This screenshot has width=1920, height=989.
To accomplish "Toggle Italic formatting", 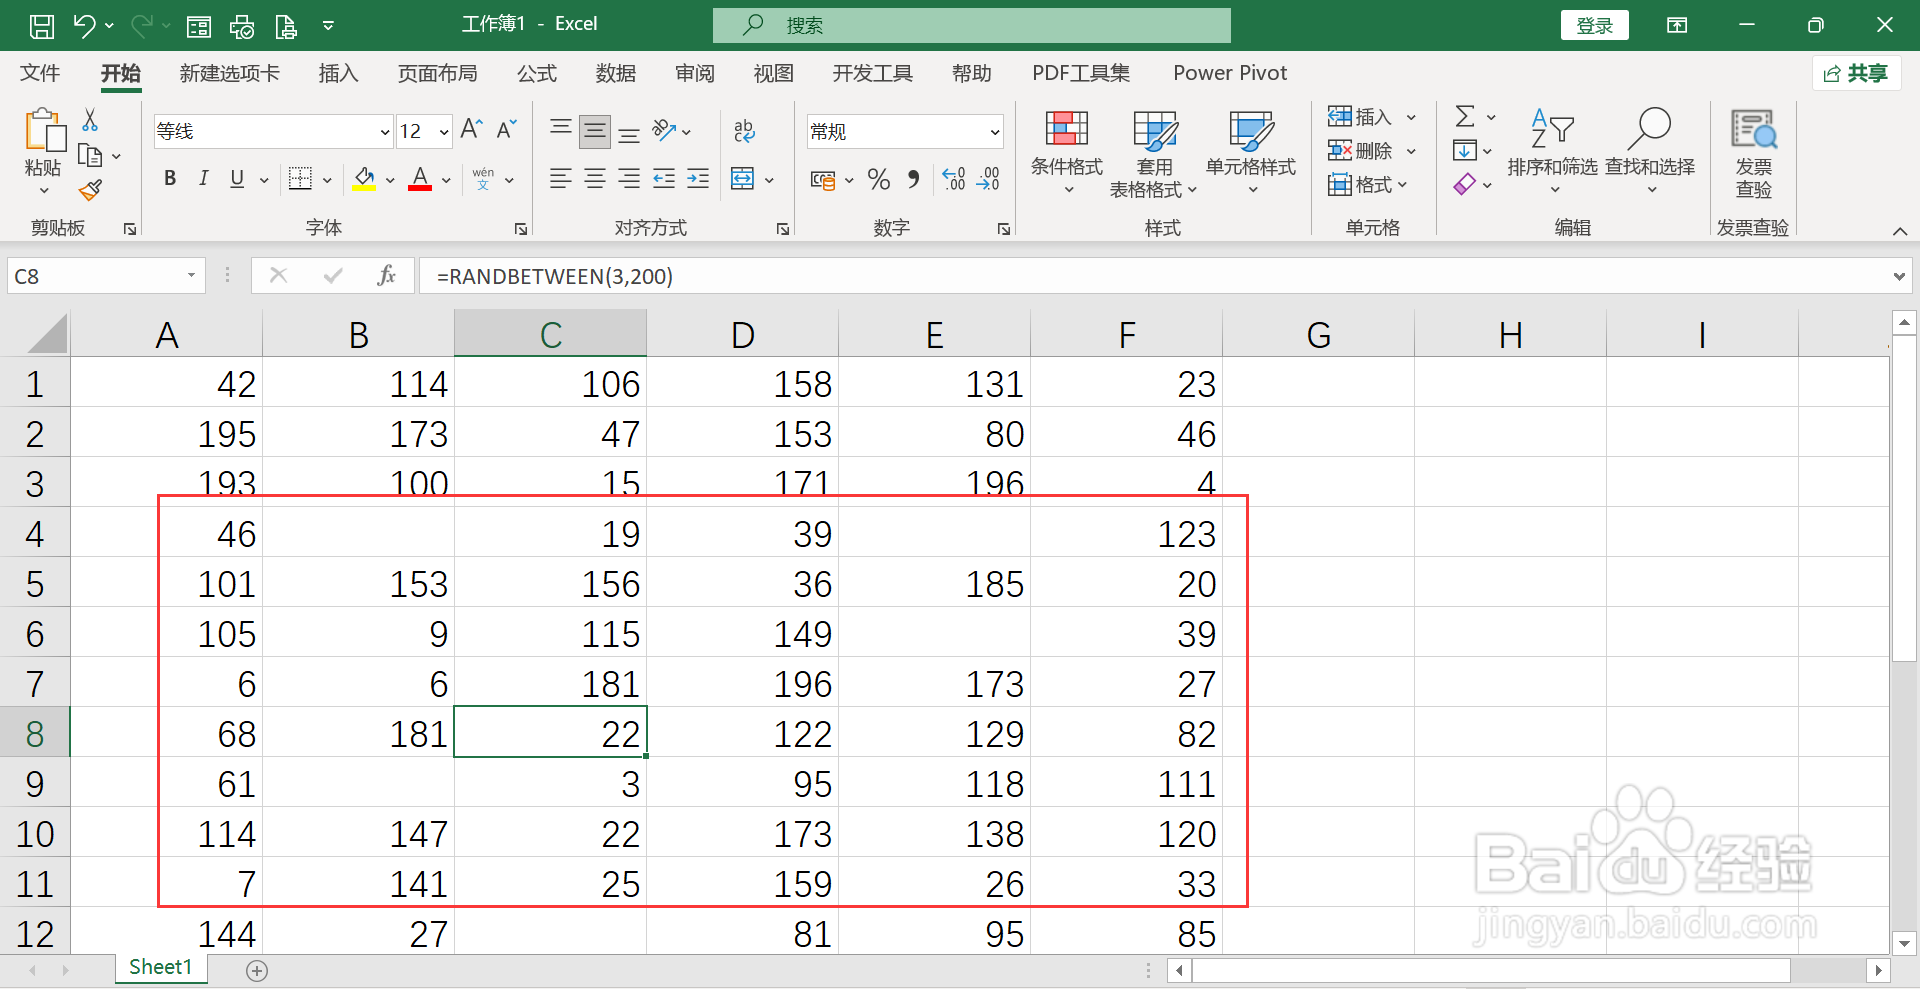I will tap(204, 179).
